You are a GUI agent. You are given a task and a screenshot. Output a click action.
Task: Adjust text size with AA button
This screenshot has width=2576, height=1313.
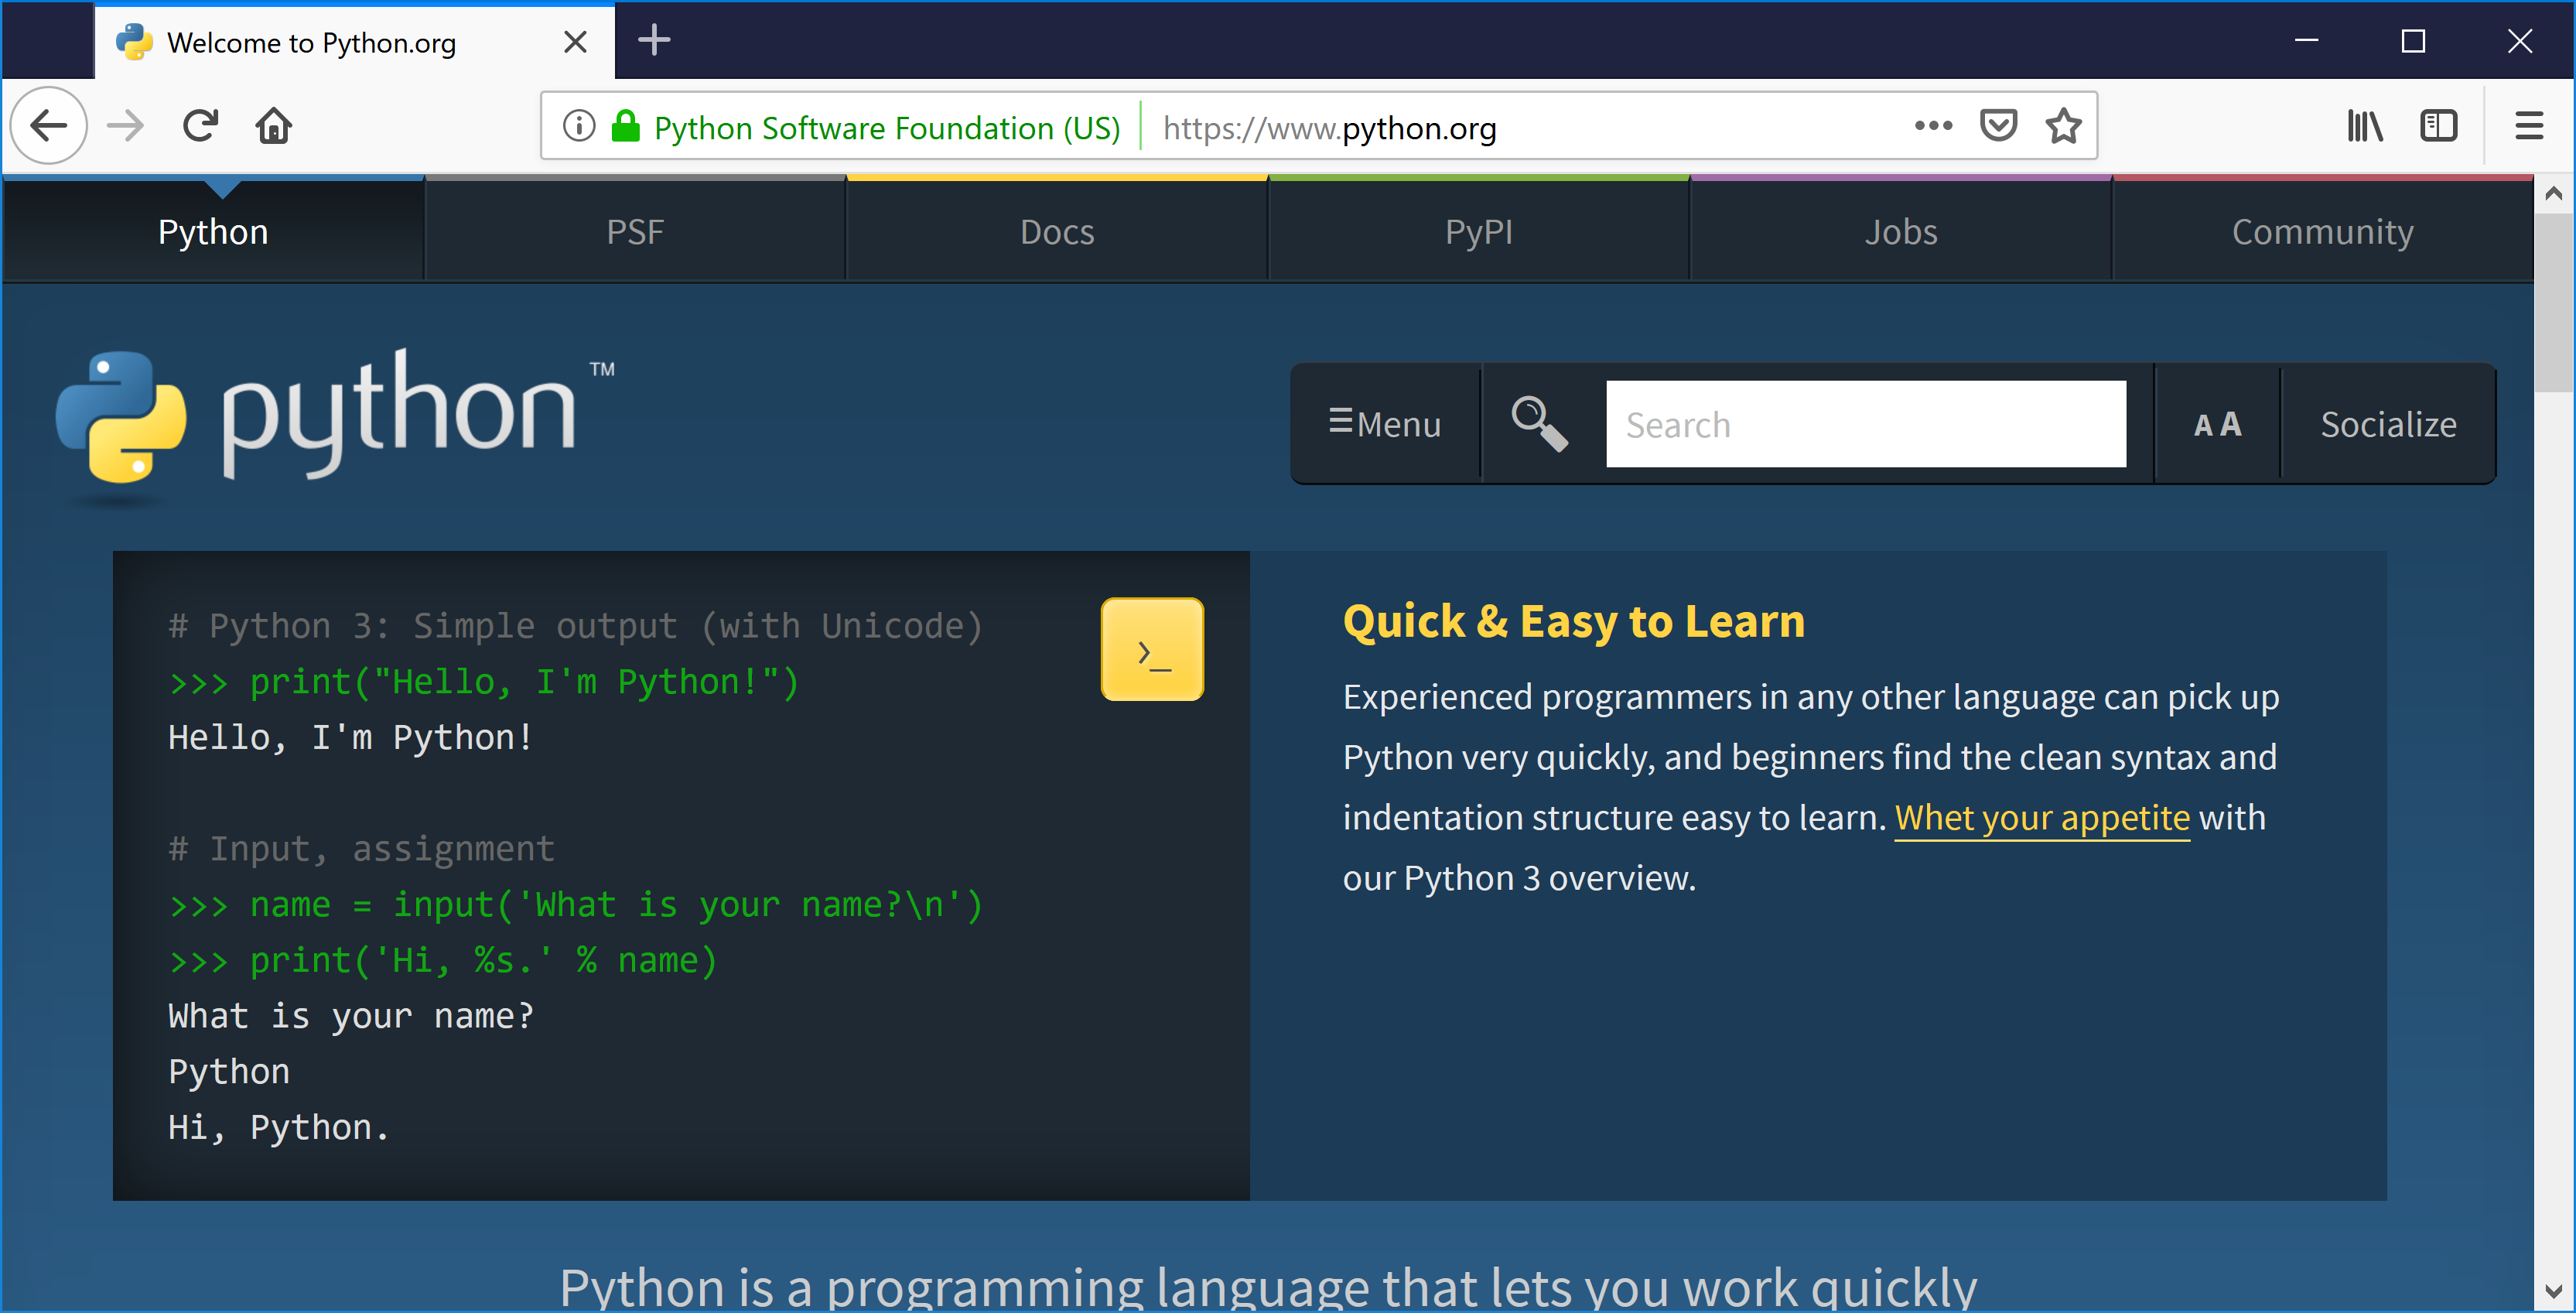[2217, 424]
